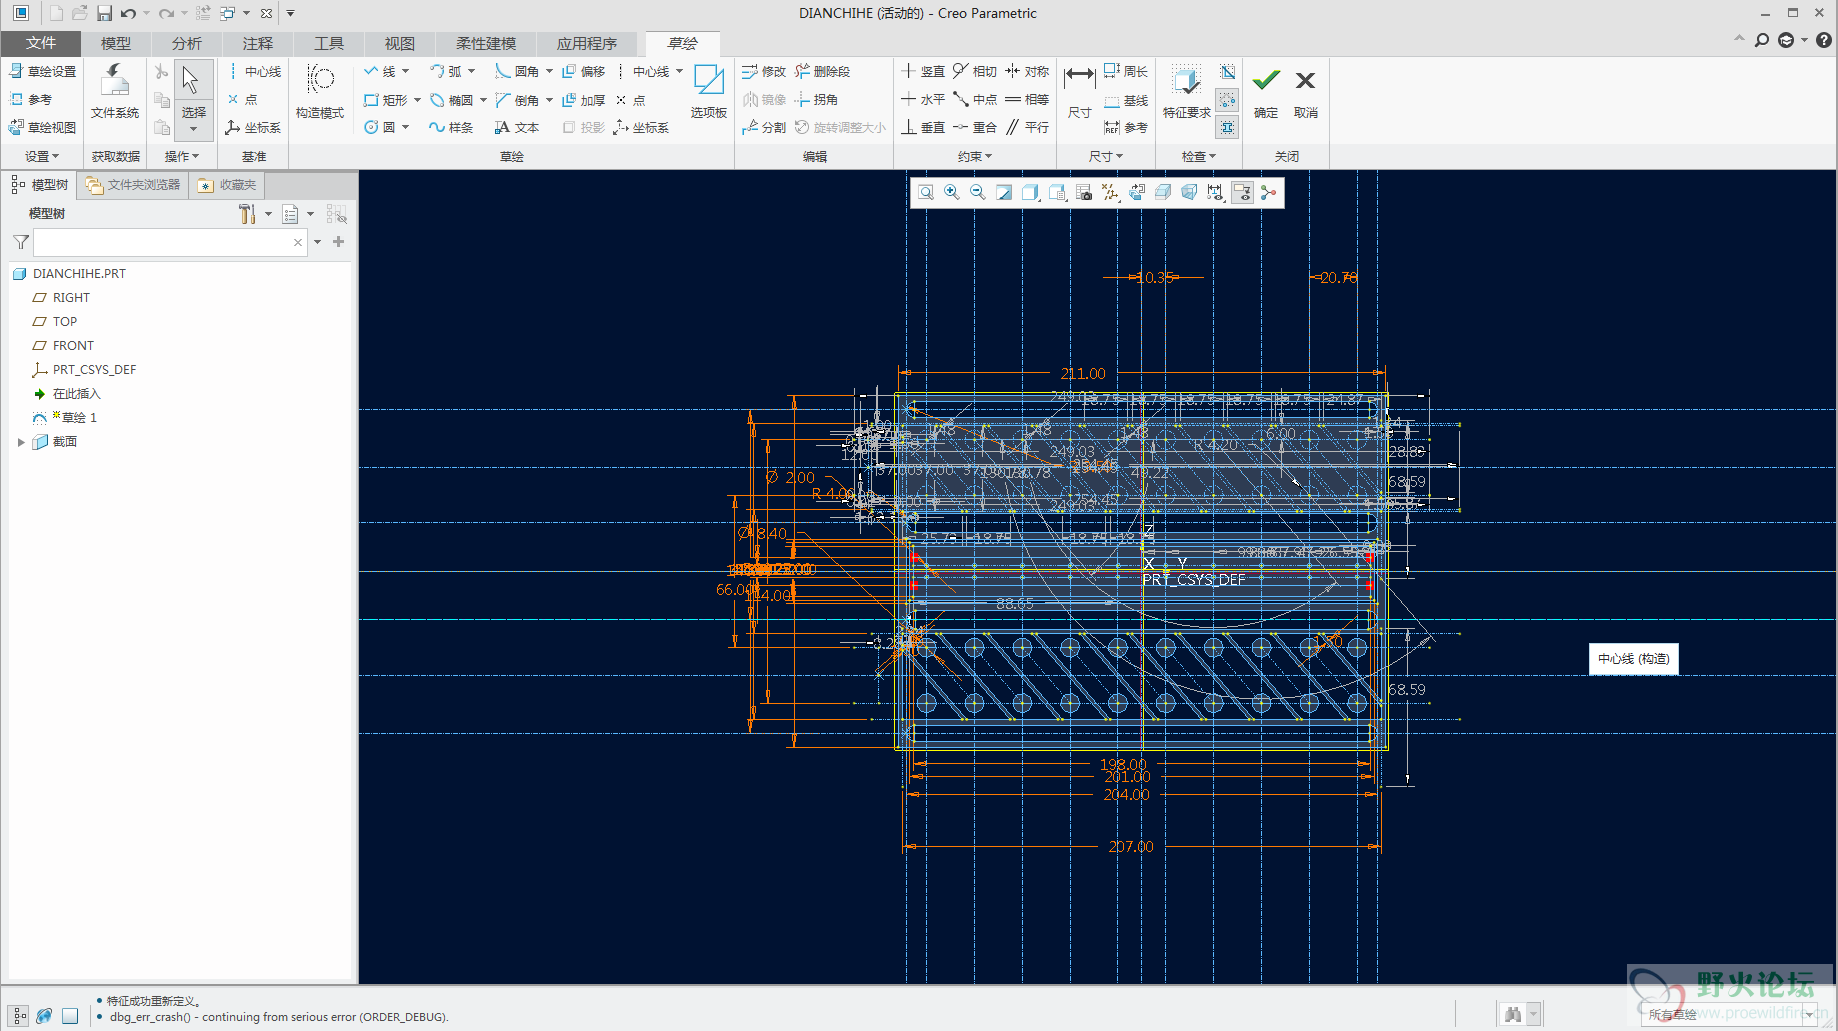Viewport: 1838px width, 1031px height.
Task: Click the 删除段 tool
Action: (822, 72)
